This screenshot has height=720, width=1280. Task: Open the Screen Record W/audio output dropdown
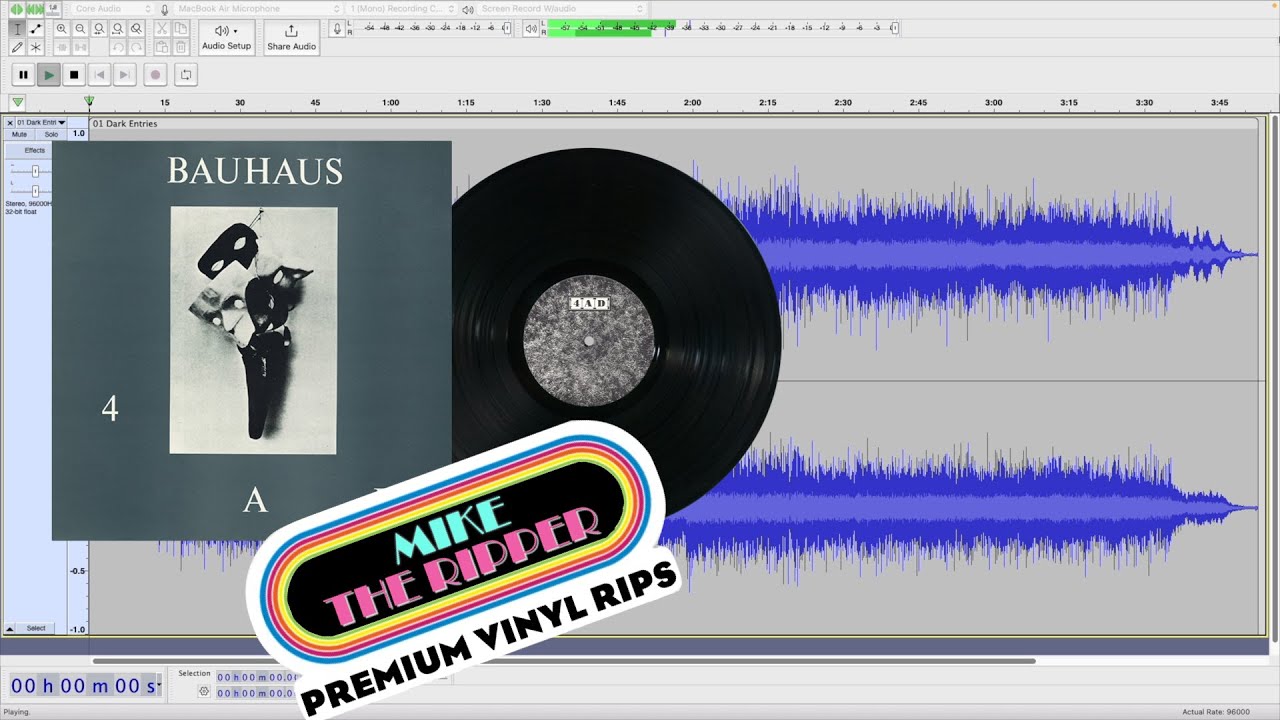coord(562,9)
